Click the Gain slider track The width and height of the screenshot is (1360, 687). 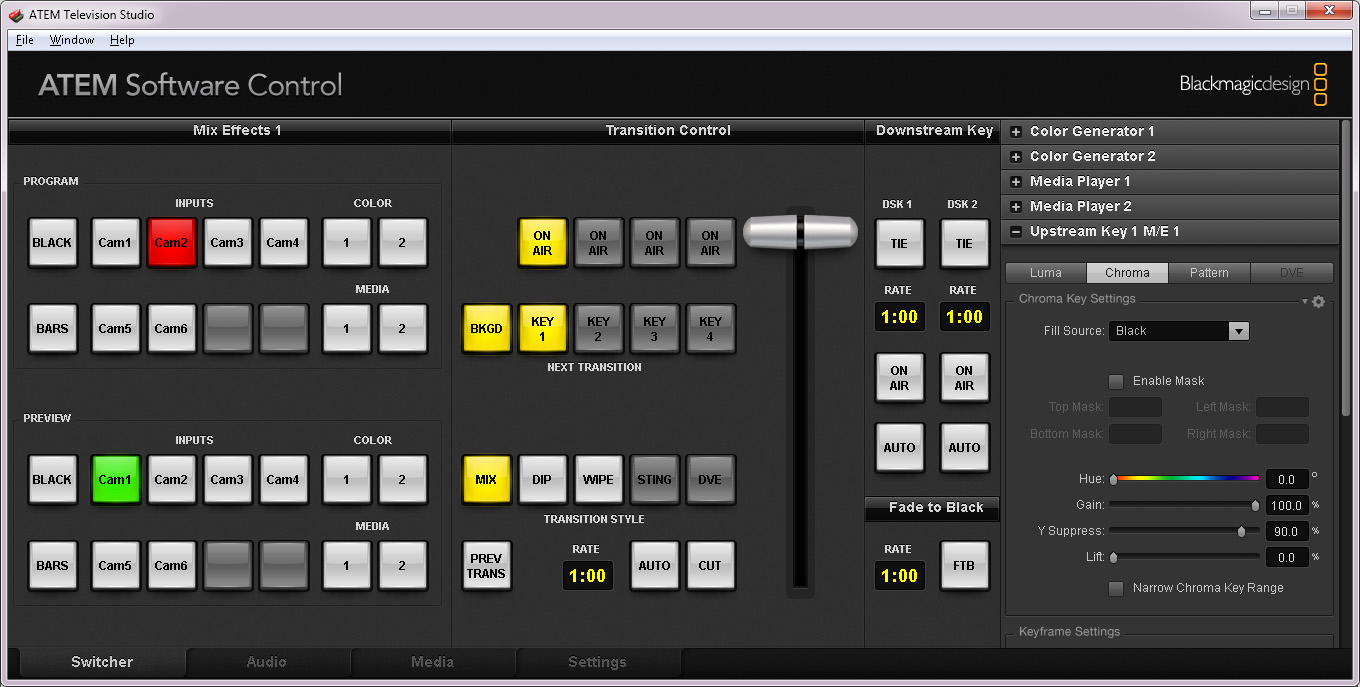1184,505
